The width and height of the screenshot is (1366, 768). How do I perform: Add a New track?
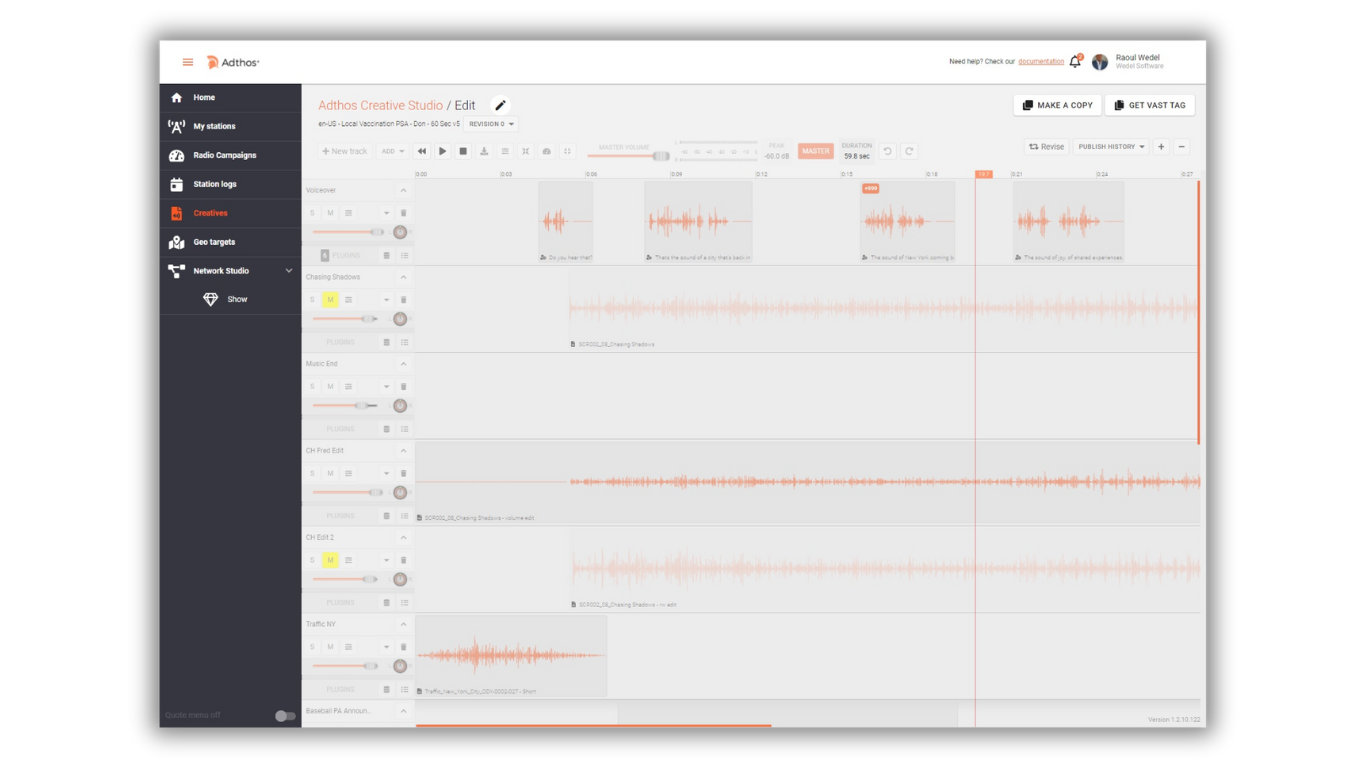(x=344, y=151)
